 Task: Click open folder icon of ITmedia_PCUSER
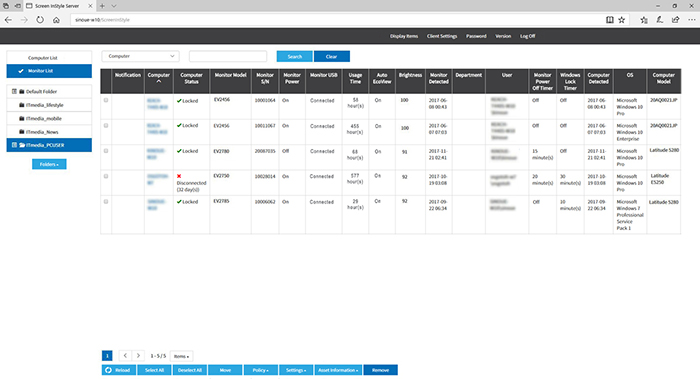pos(22,145)
